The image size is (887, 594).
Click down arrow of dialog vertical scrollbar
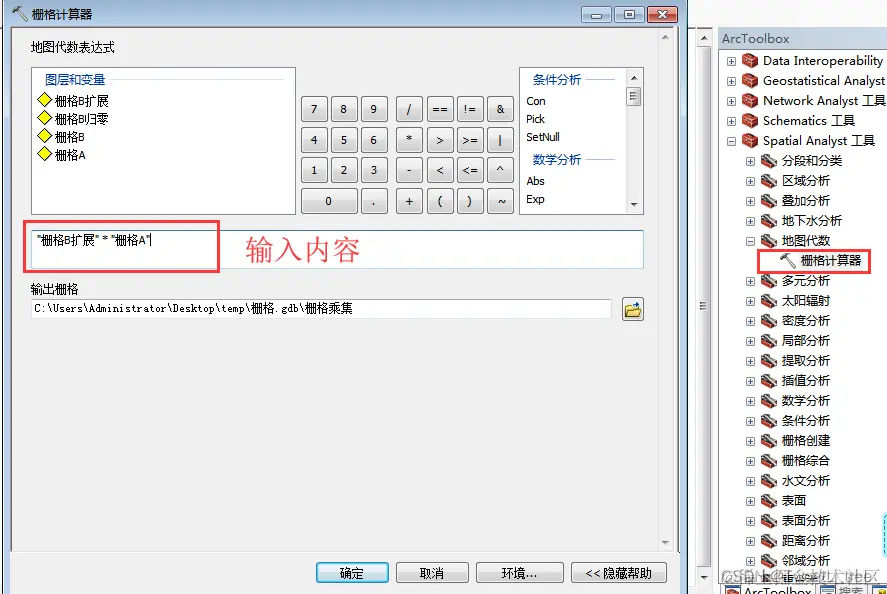point(665,543)
